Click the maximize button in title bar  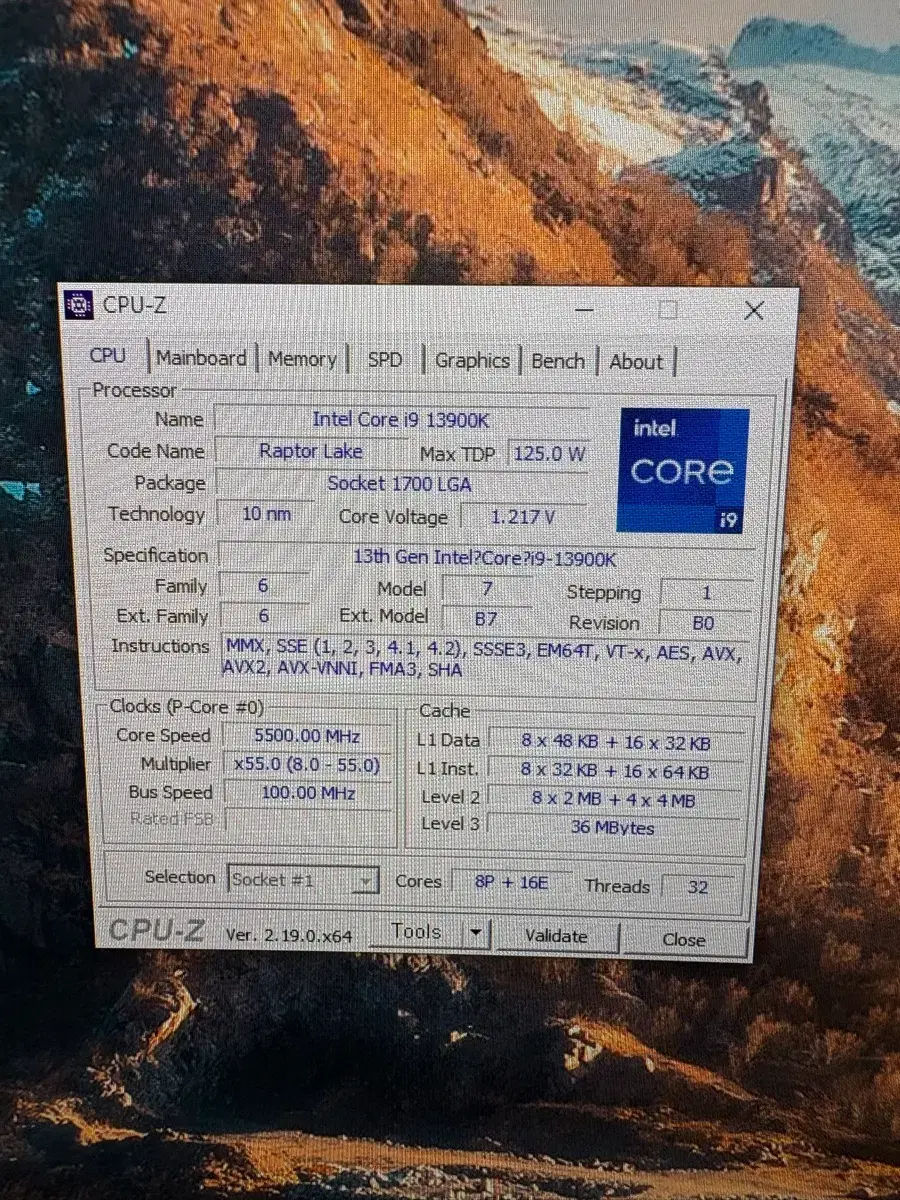(668, 310)
